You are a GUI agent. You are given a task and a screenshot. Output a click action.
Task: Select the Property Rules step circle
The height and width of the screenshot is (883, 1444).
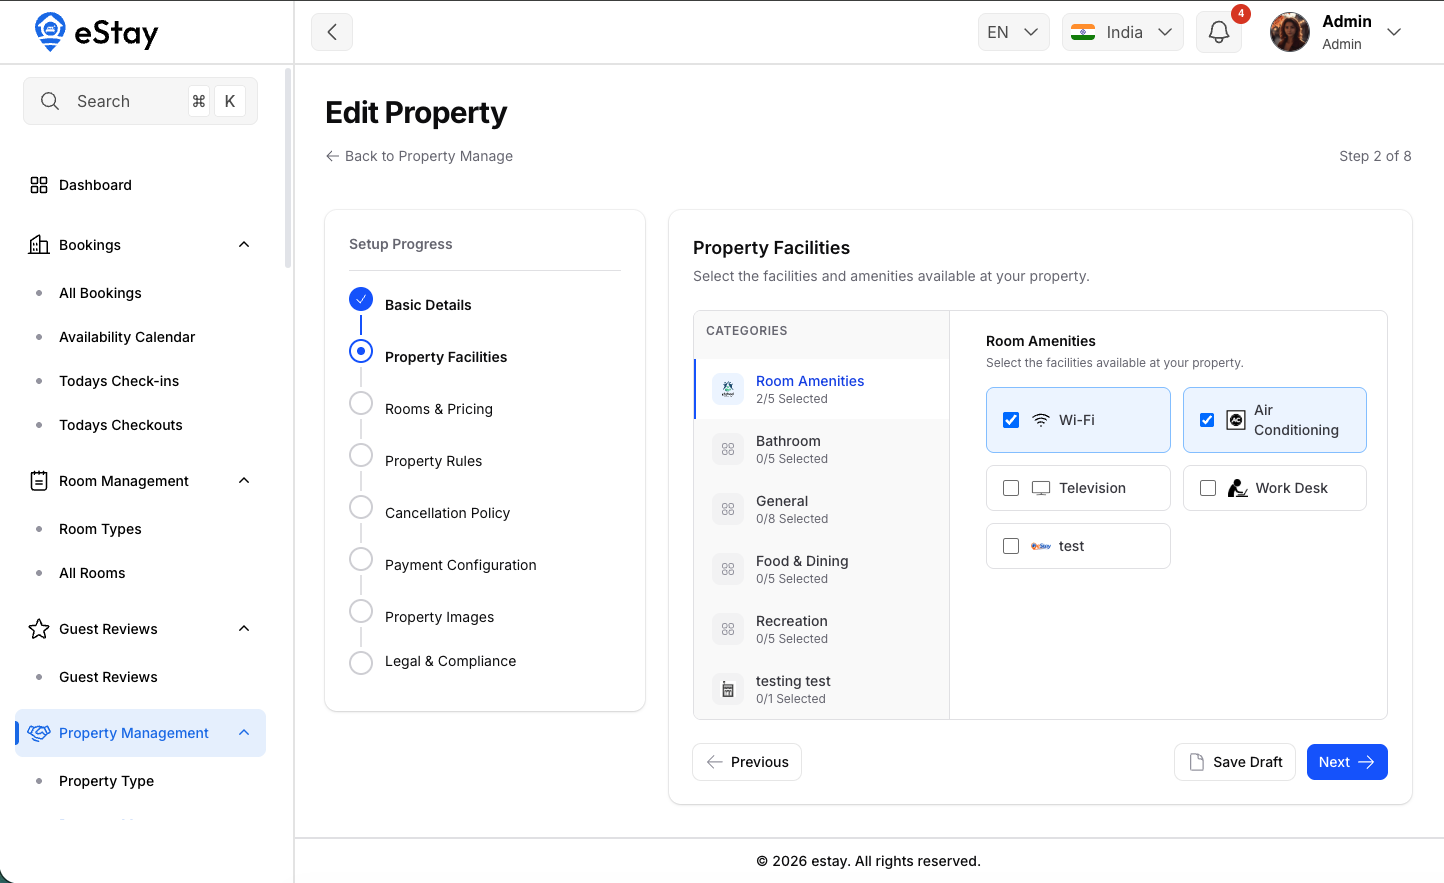coord(361,455)
